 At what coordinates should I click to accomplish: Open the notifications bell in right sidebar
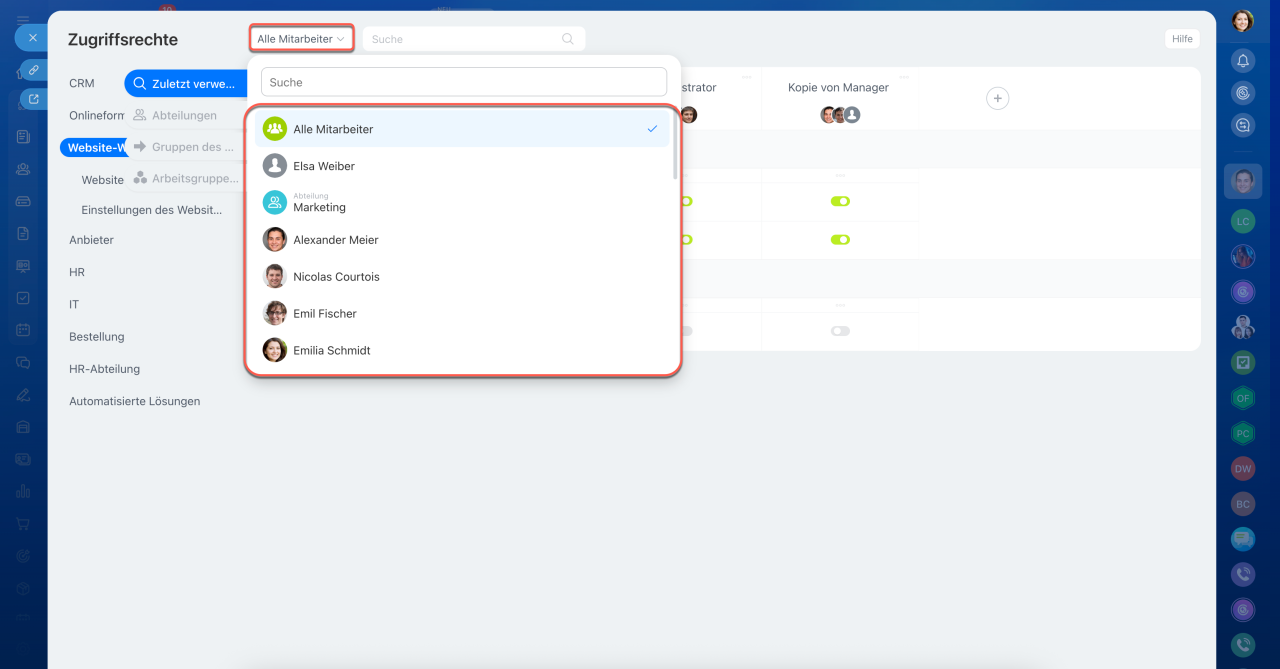(1243, 61)
